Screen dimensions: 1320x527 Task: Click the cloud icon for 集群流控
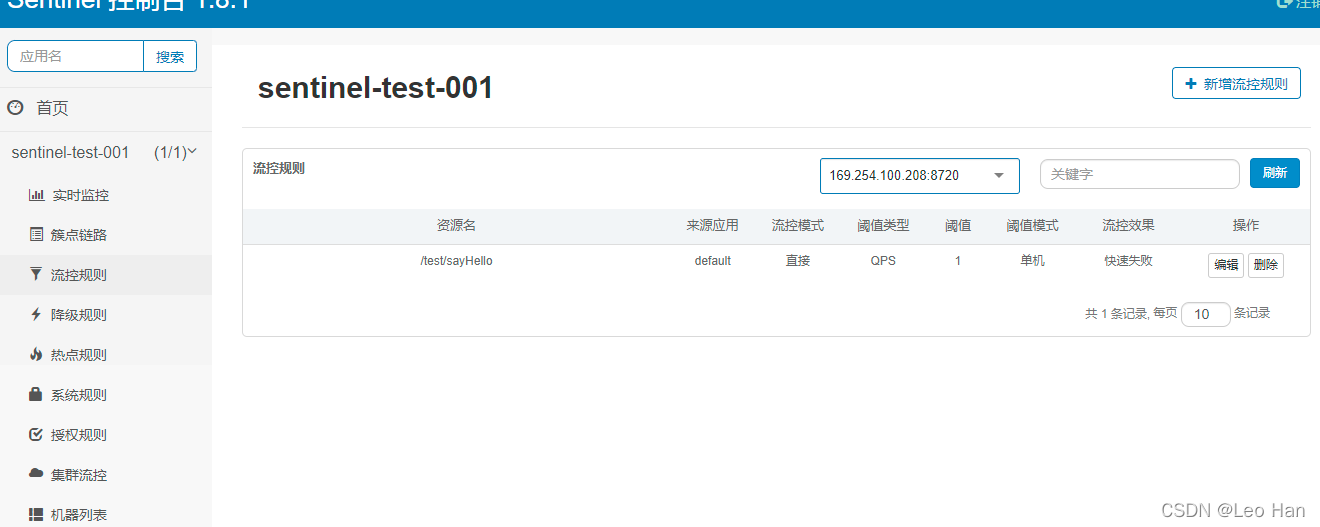[36, 474]
